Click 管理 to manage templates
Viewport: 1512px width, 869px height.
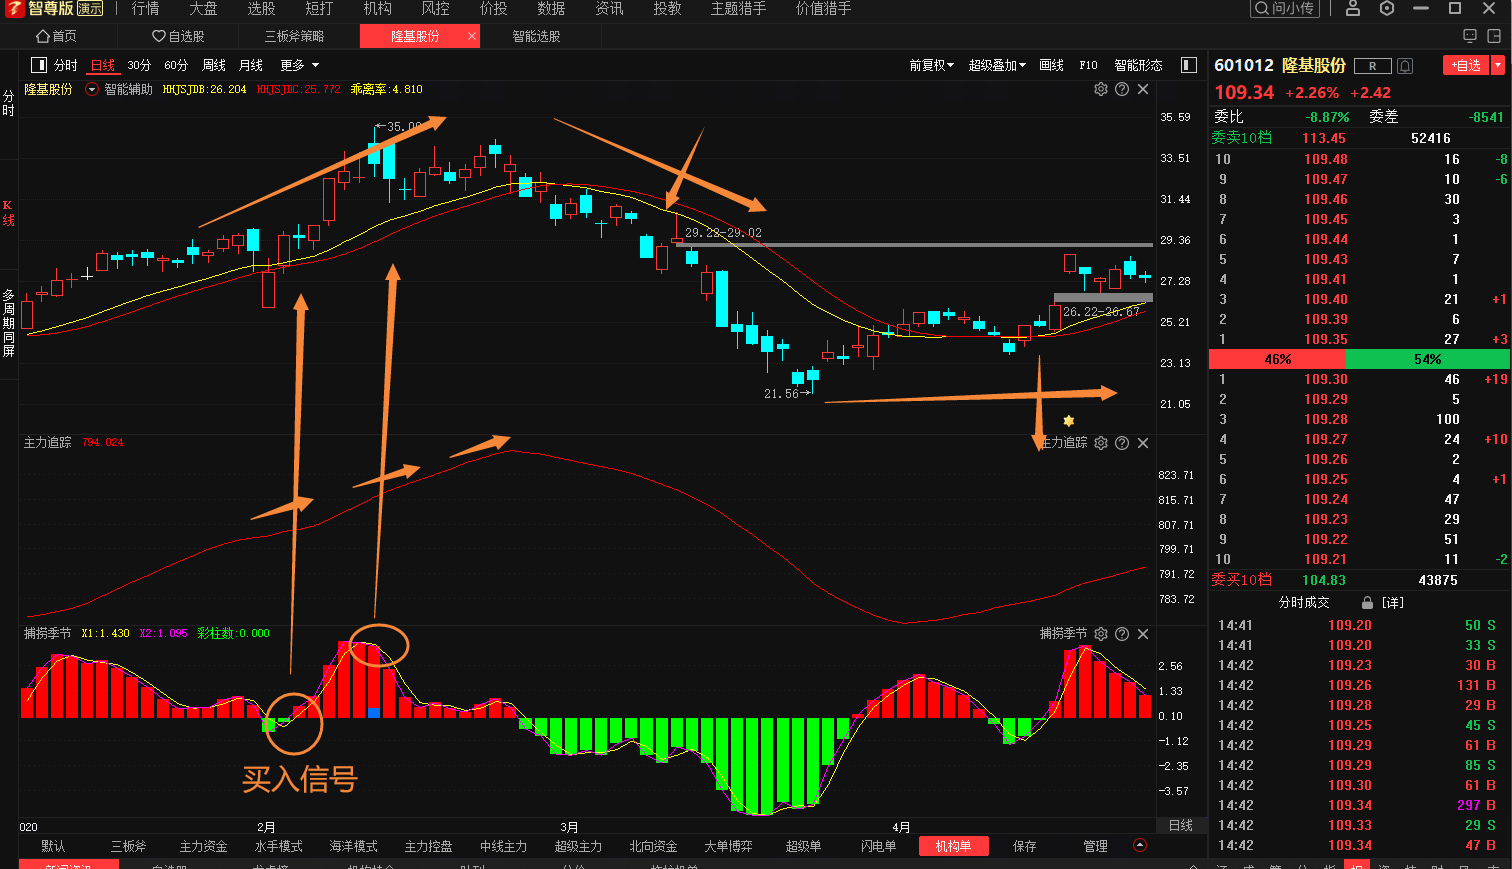(1096, 846)
